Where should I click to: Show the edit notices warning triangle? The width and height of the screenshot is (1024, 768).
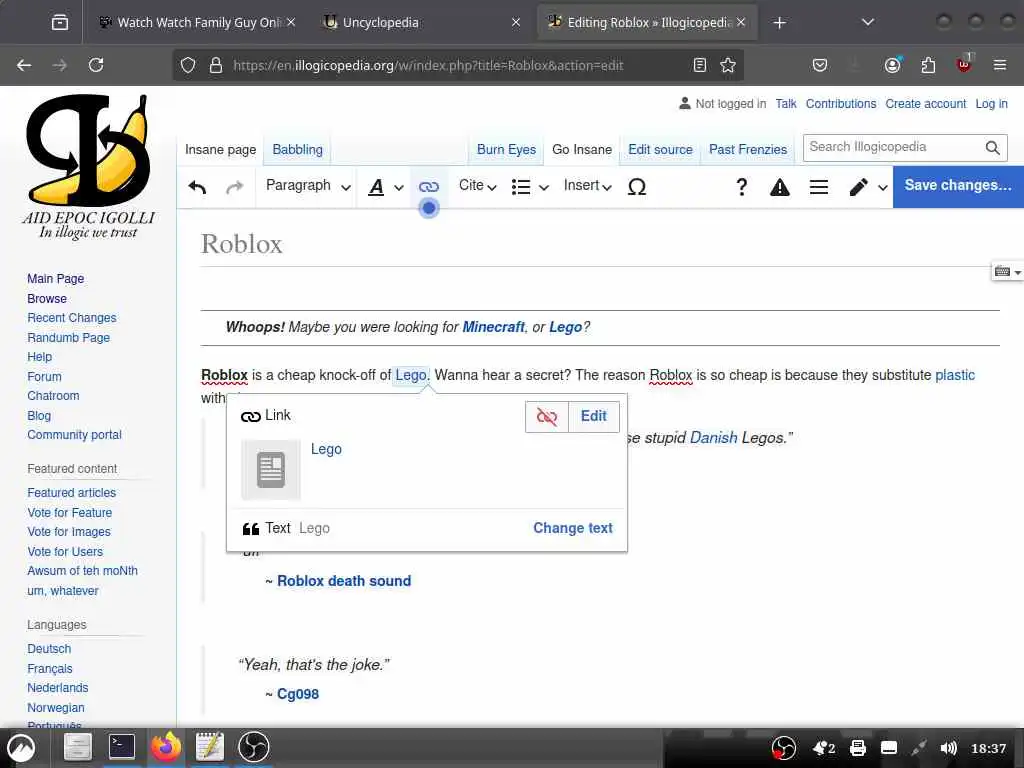pyautogui.click(x=780, y=187)
